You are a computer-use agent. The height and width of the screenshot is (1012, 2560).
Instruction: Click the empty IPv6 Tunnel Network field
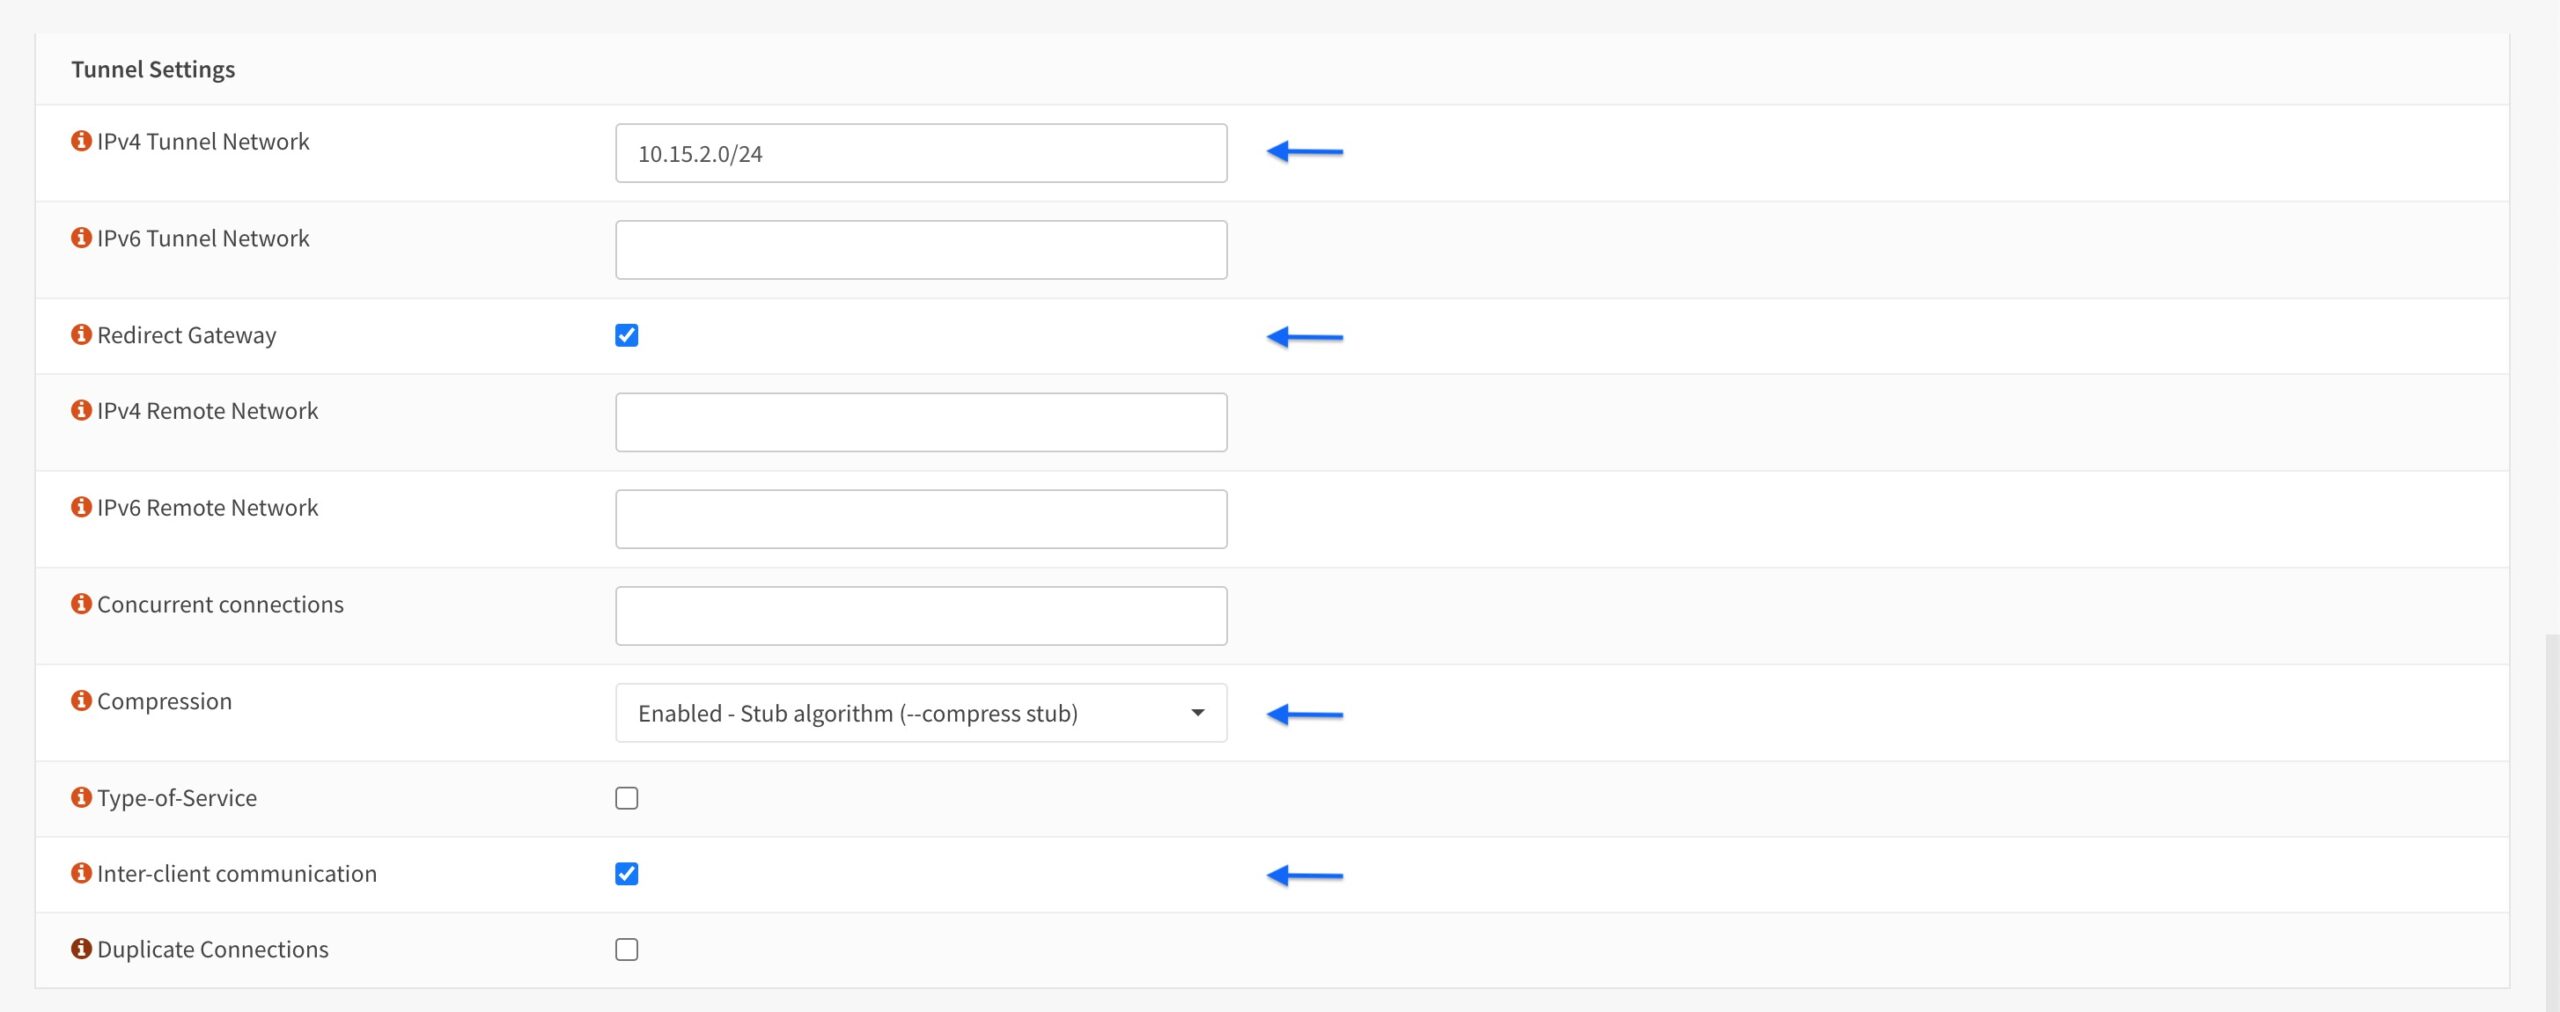click(x=920, y=249)
